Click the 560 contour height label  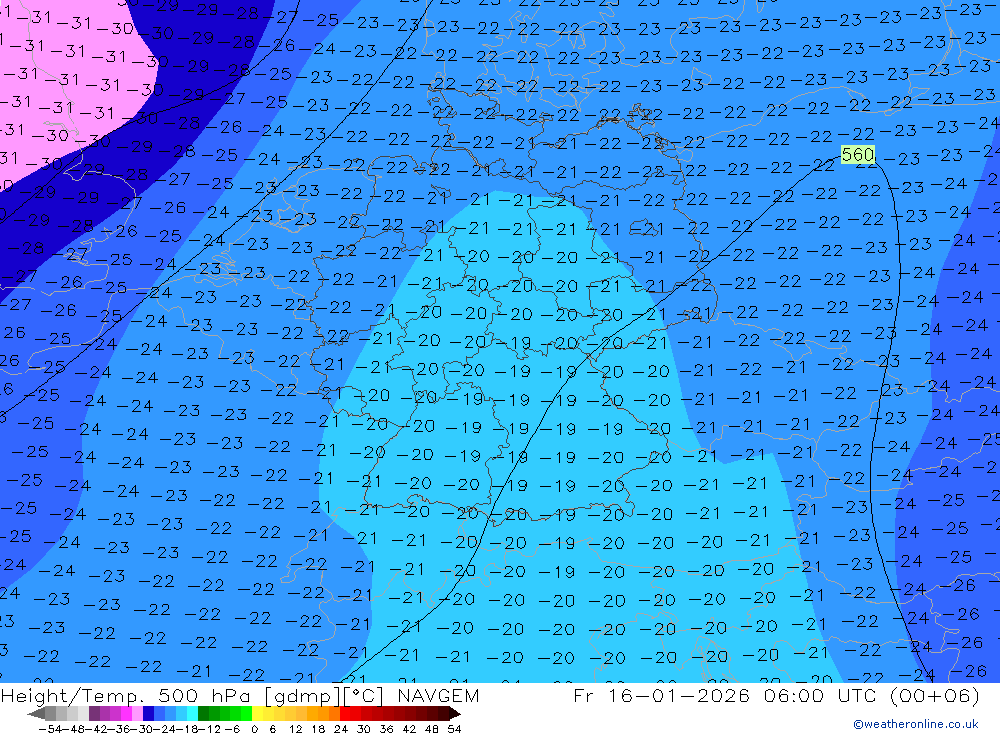tap(858, 155)
